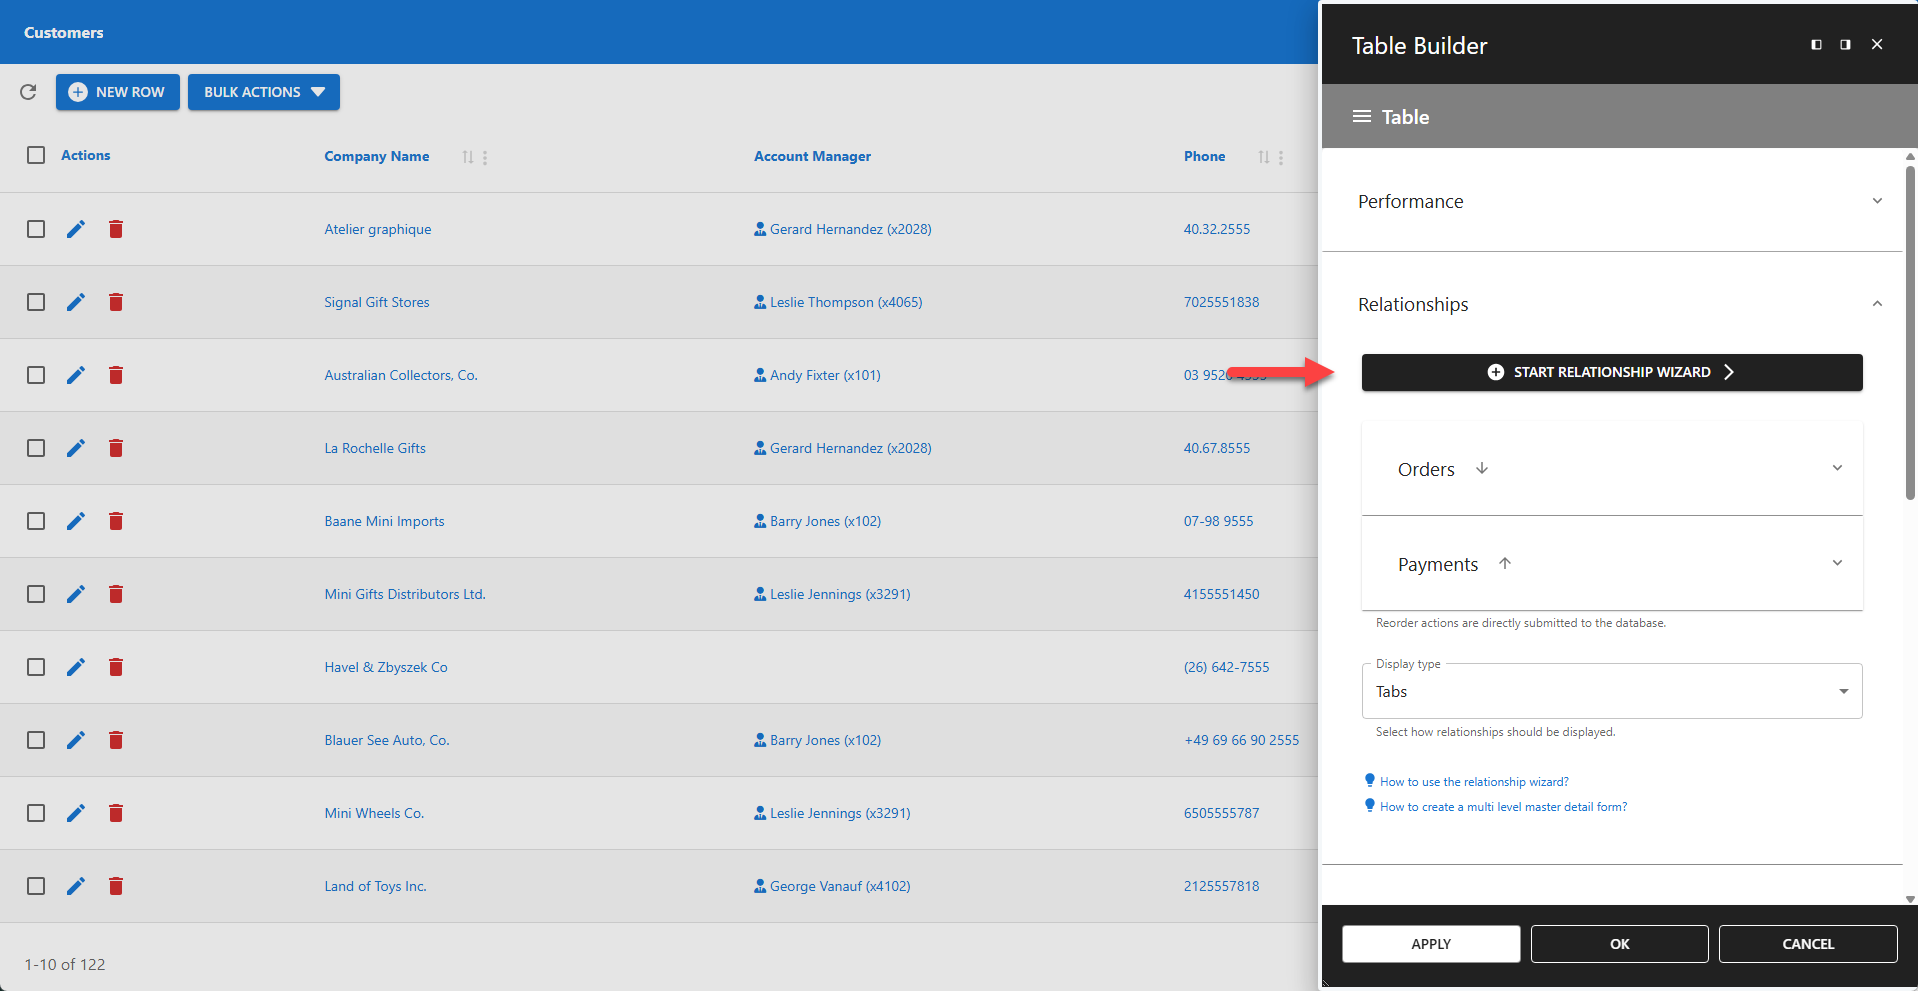This screenshot has width=1918, height=991.
Task: Check the select-all checkbox in the header
Action: coord(36,155)
